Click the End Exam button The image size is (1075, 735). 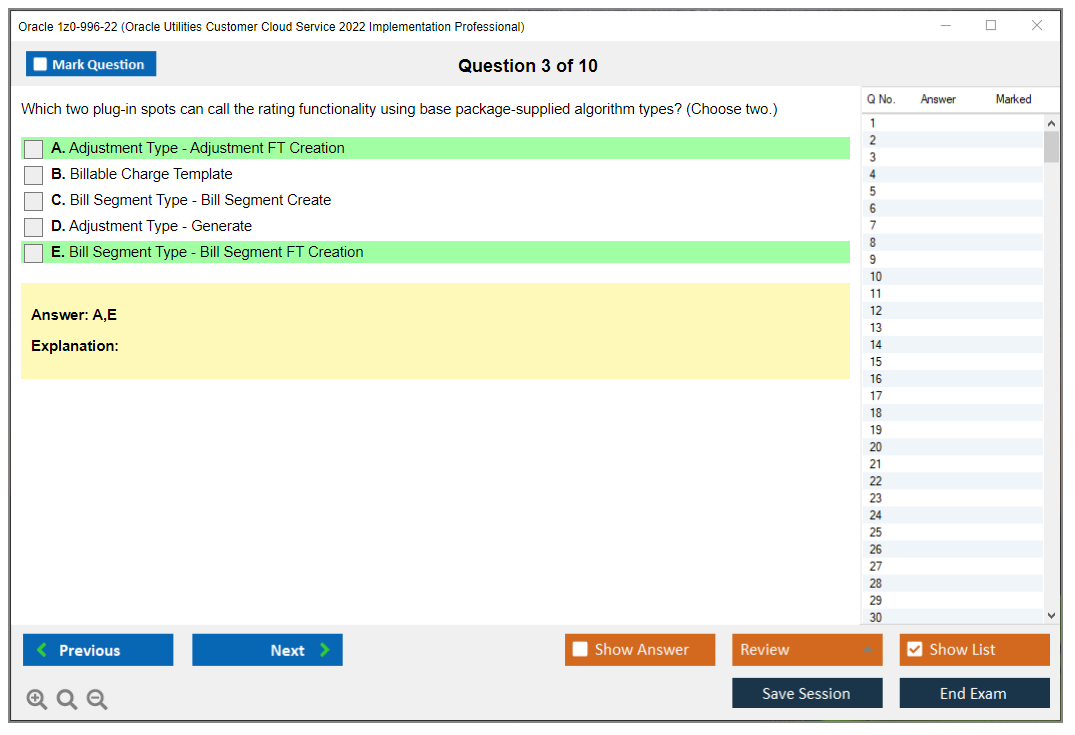click(x=974, y=693)
